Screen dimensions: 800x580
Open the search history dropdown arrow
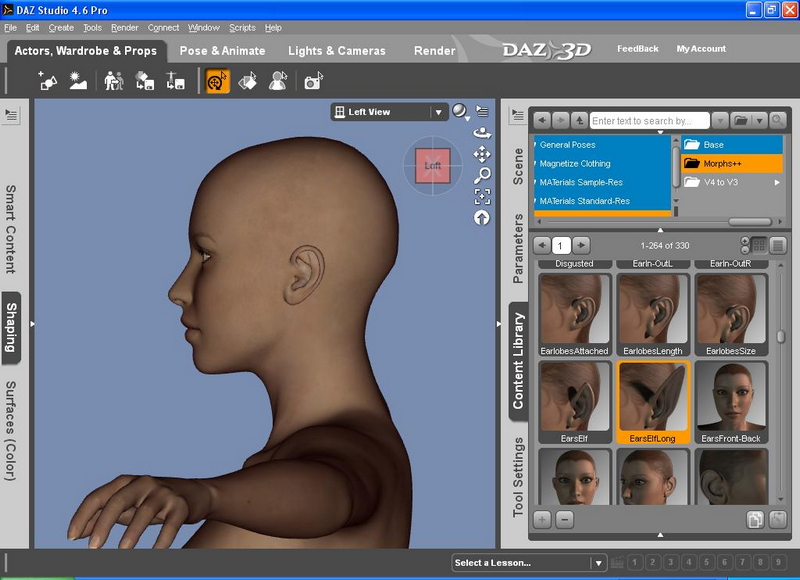720,121
